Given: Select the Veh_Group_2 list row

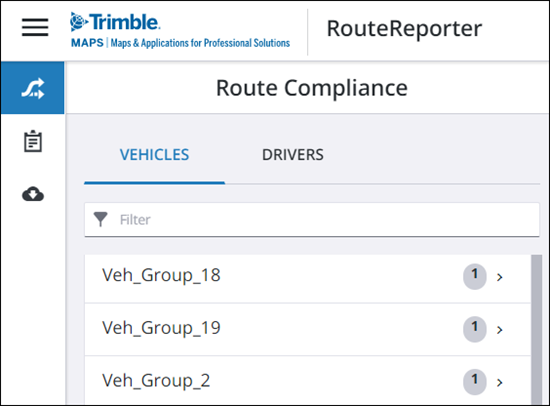Looking at the screenshot, I should pyautogui.click(x=308, y=381).
